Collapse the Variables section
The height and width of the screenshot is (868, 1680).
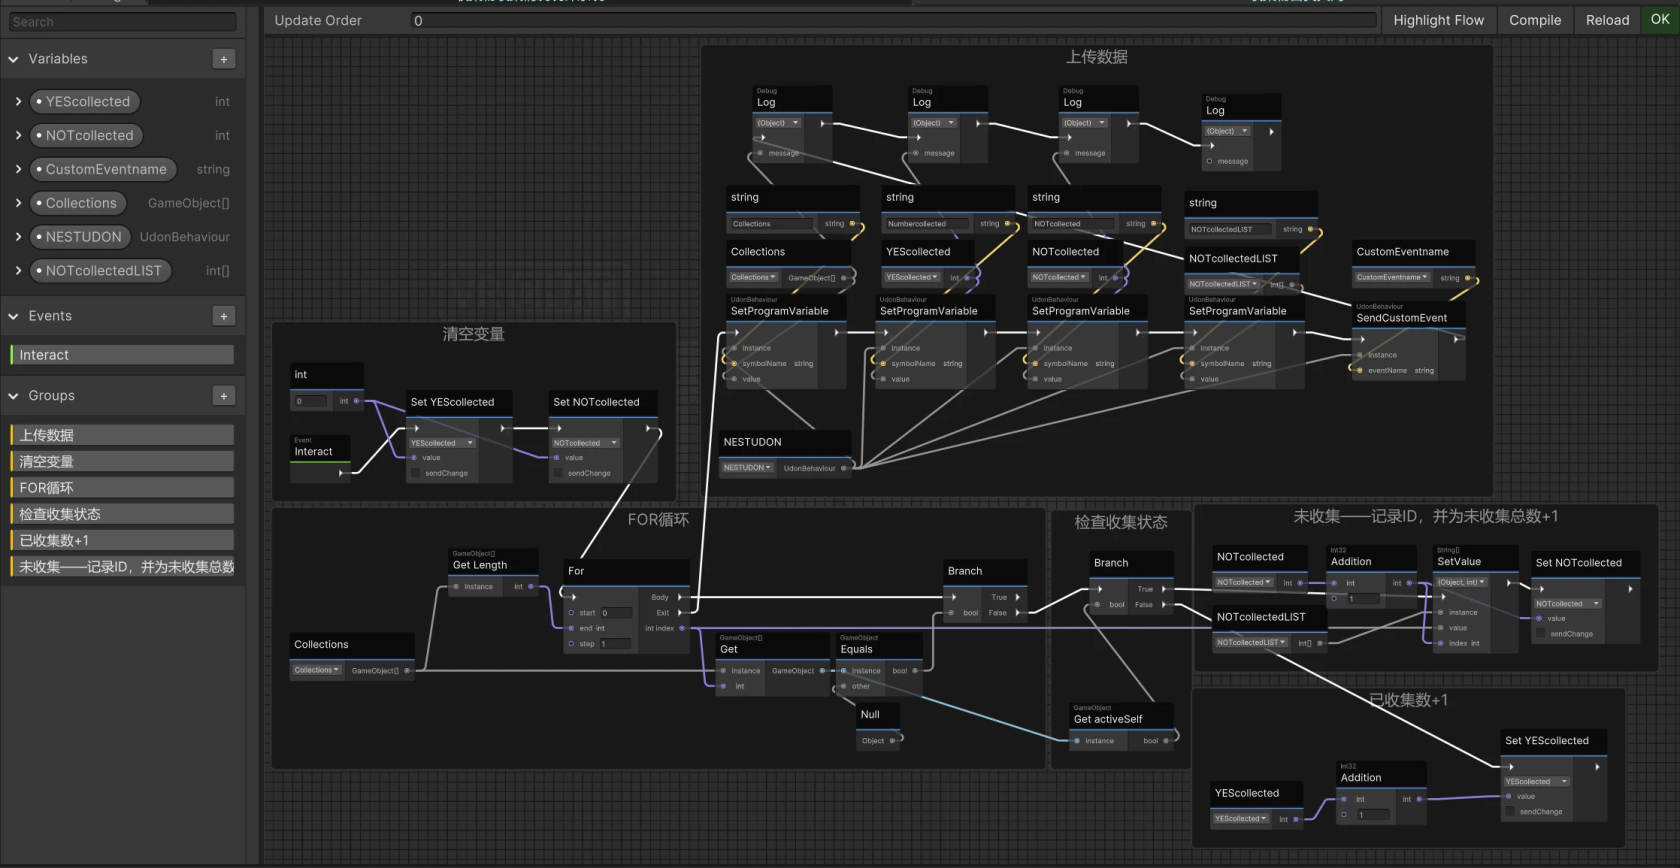point(13,59)
